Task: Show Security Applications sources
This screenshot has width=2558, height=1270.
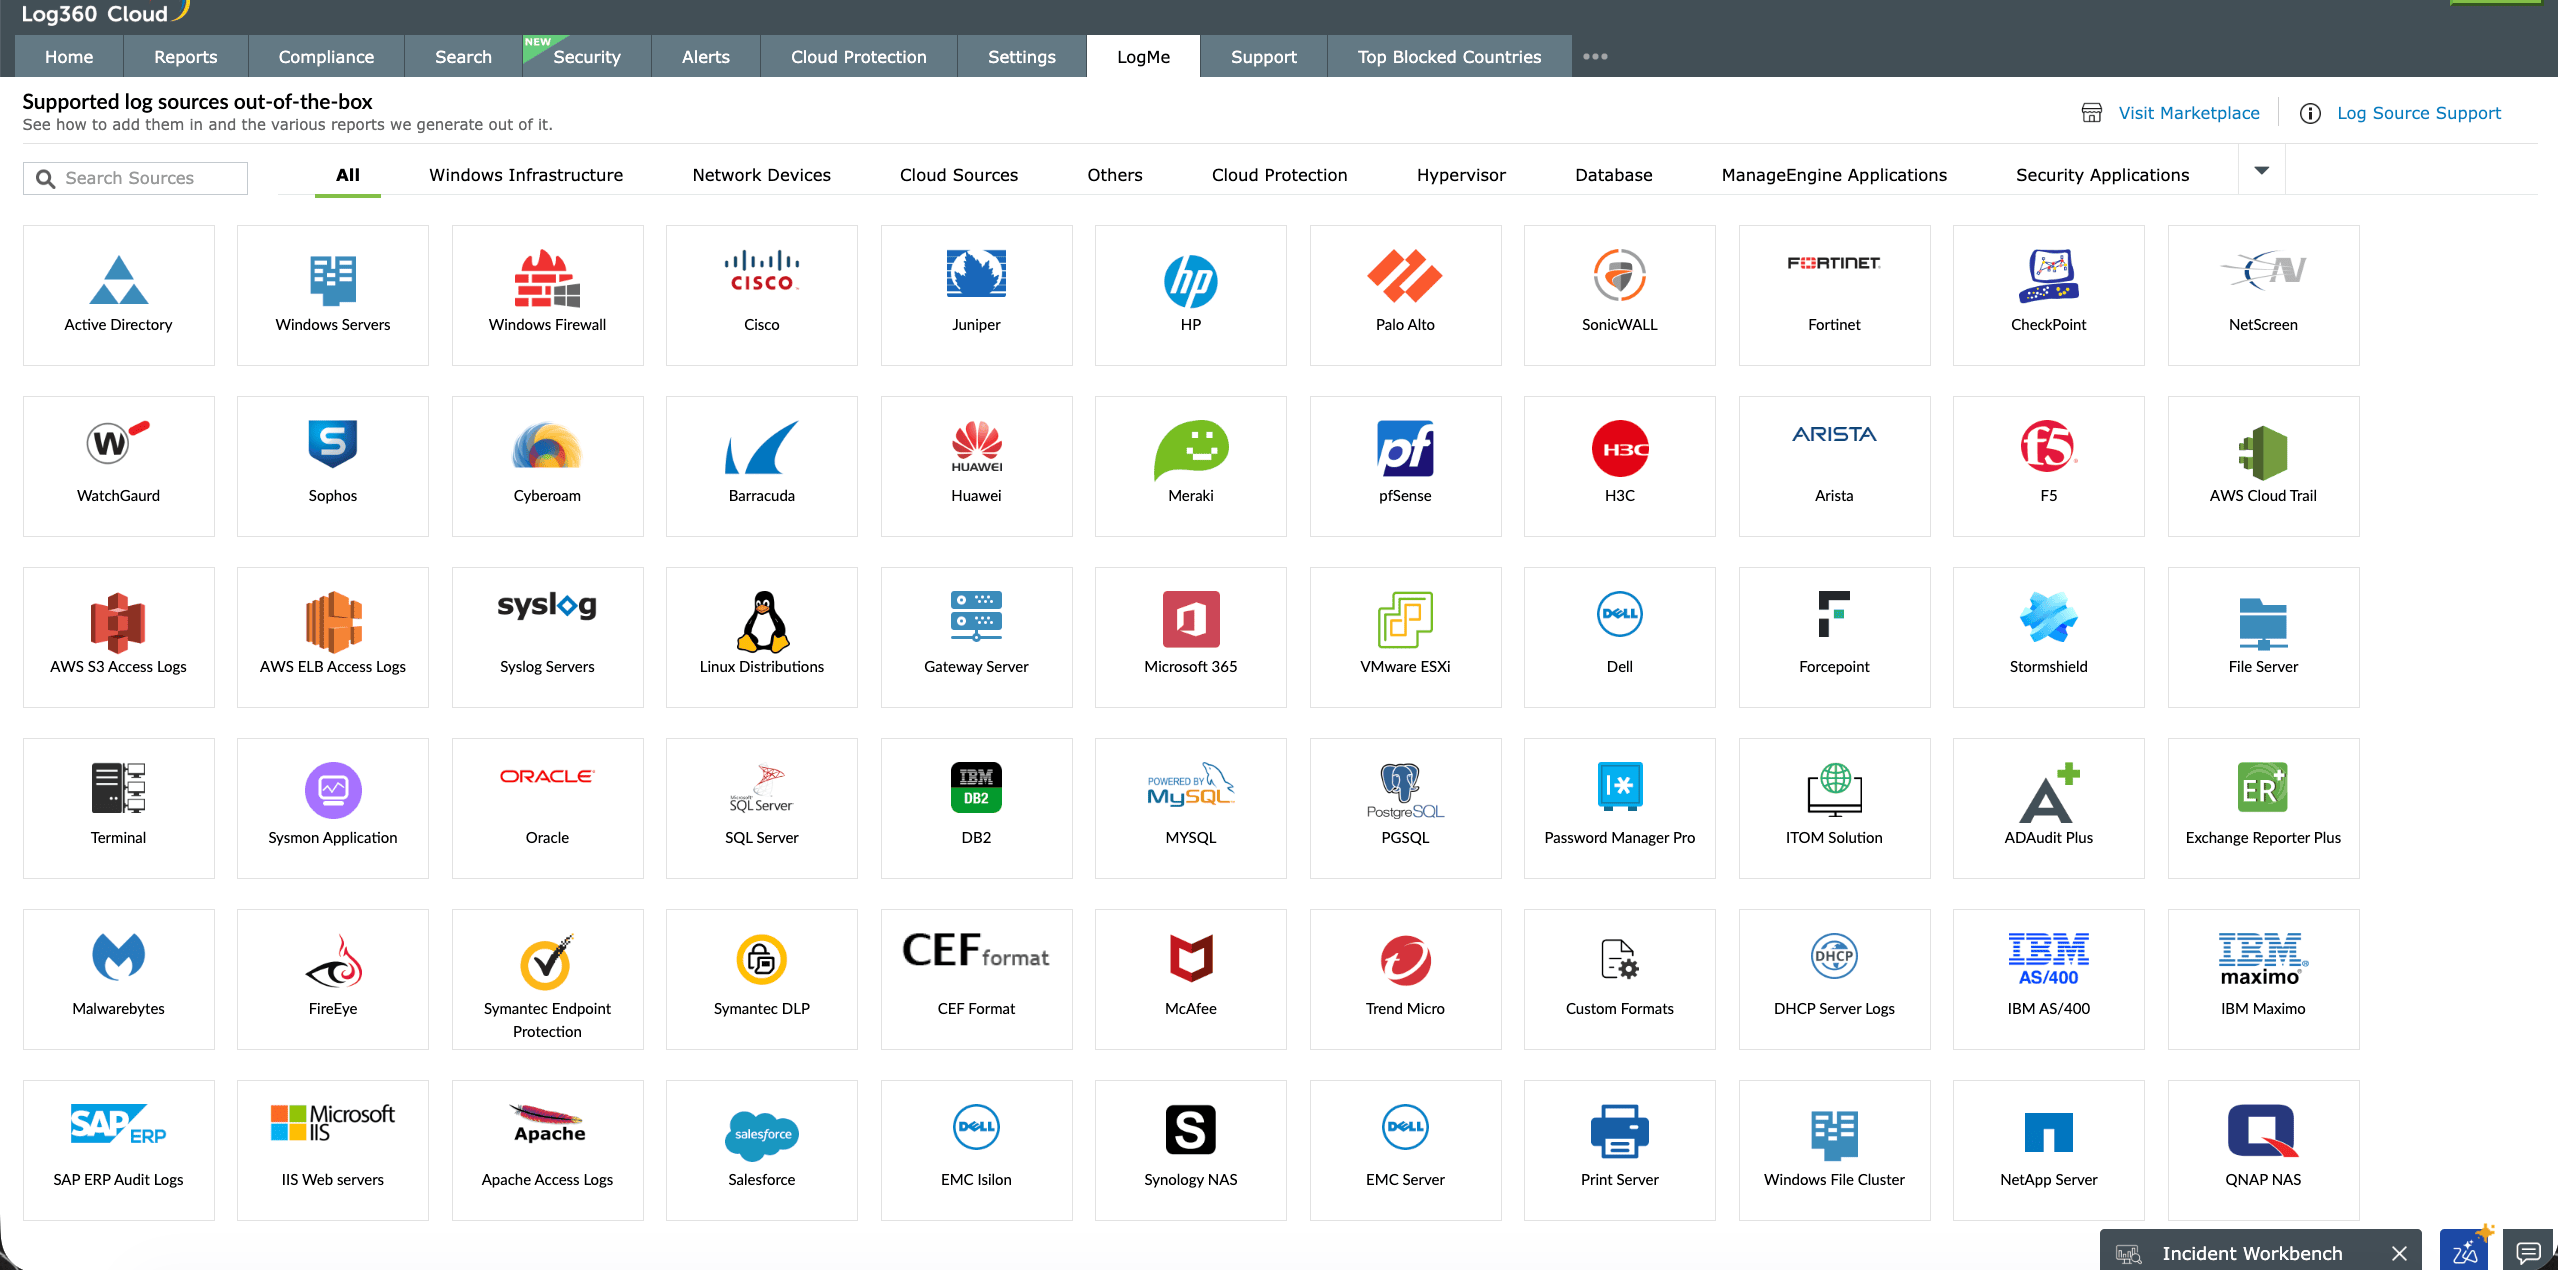Action: click(2102, 175)
